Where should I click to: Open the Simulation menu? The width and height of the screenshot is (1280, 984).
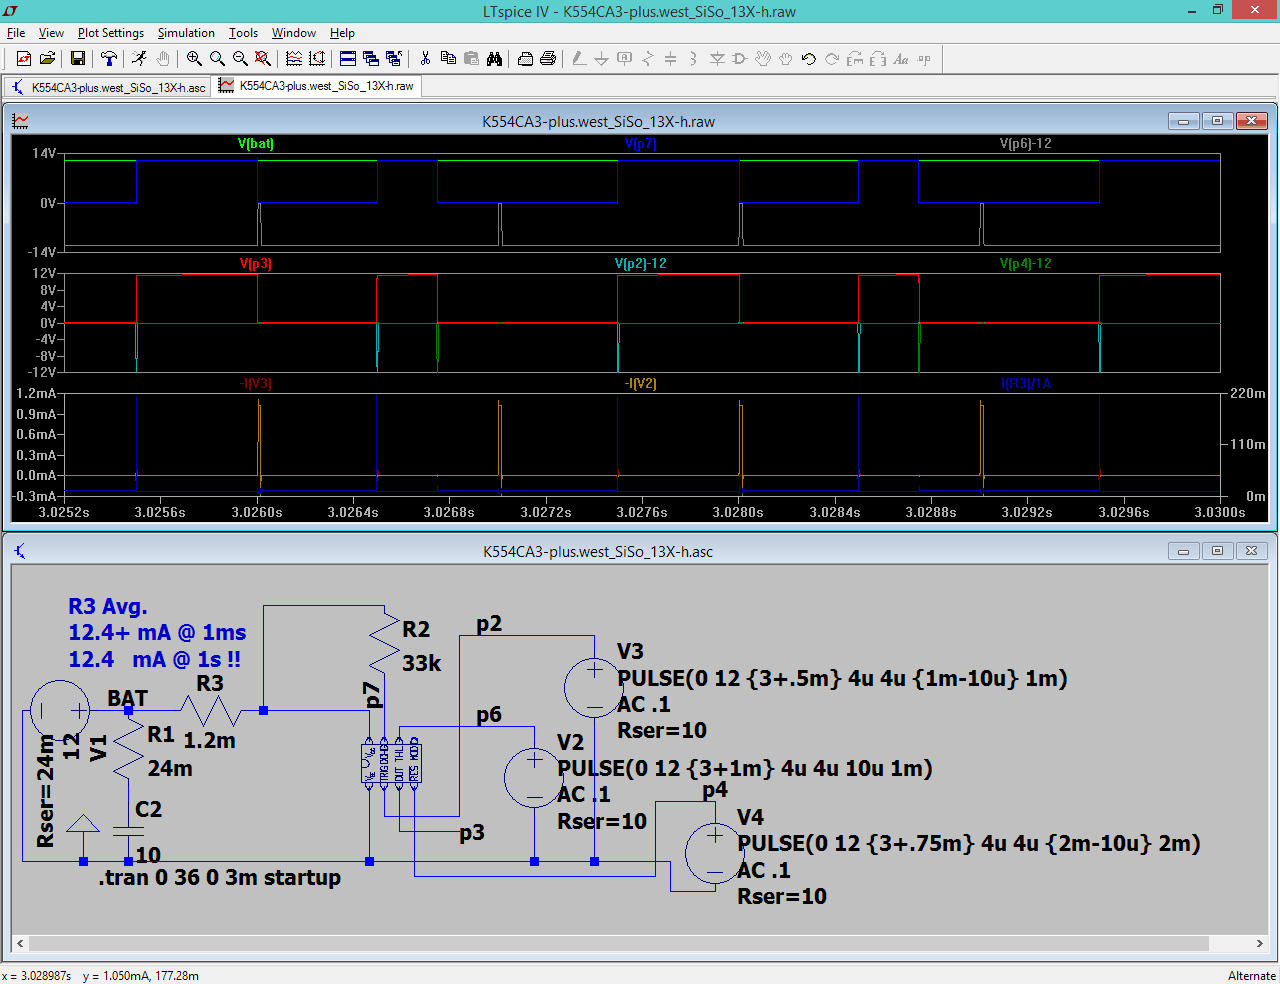pos(186,33)
